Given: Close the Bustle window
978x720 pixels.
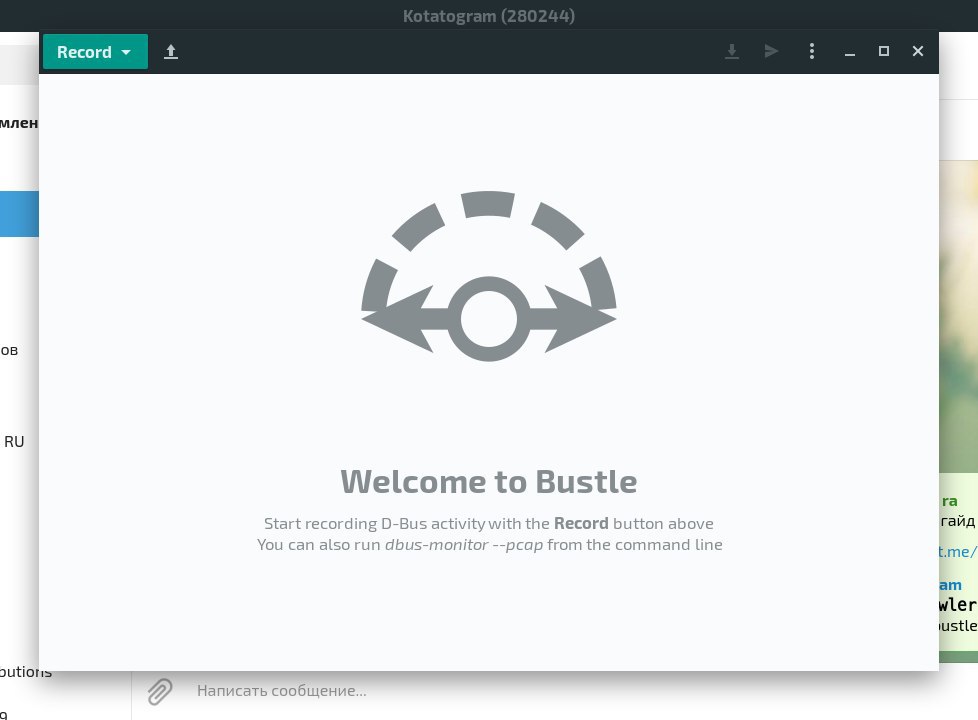Looking at the screenshot, I should click(917, 51).
